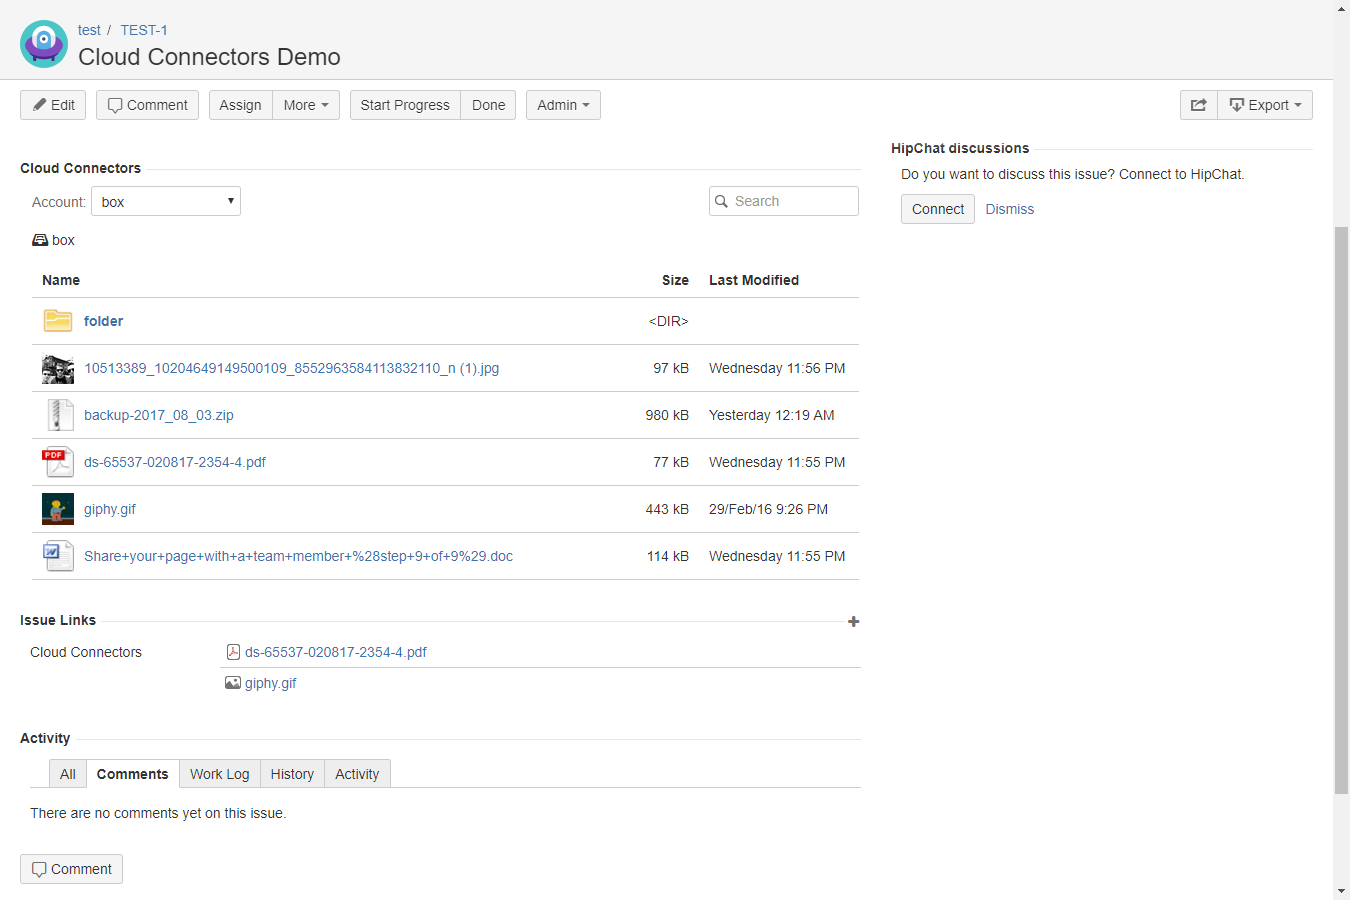Switch to the All activity tab

(x=68, y=774)
